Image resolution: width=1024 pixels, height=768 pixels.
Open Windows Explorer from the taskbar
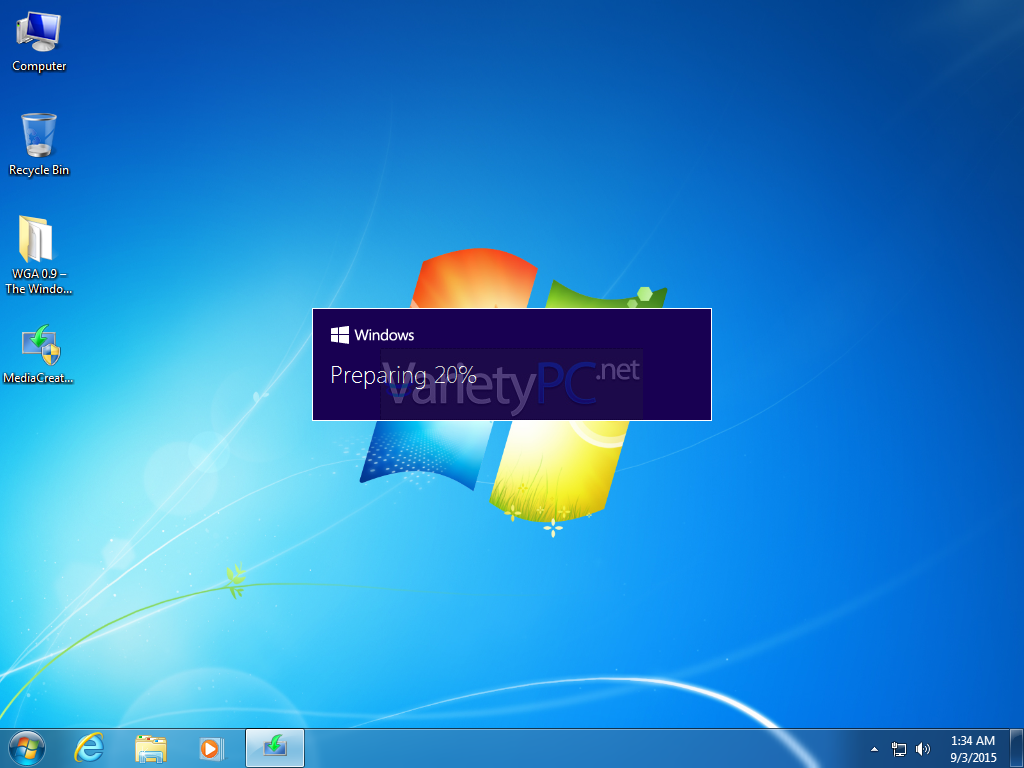point(151,748)
